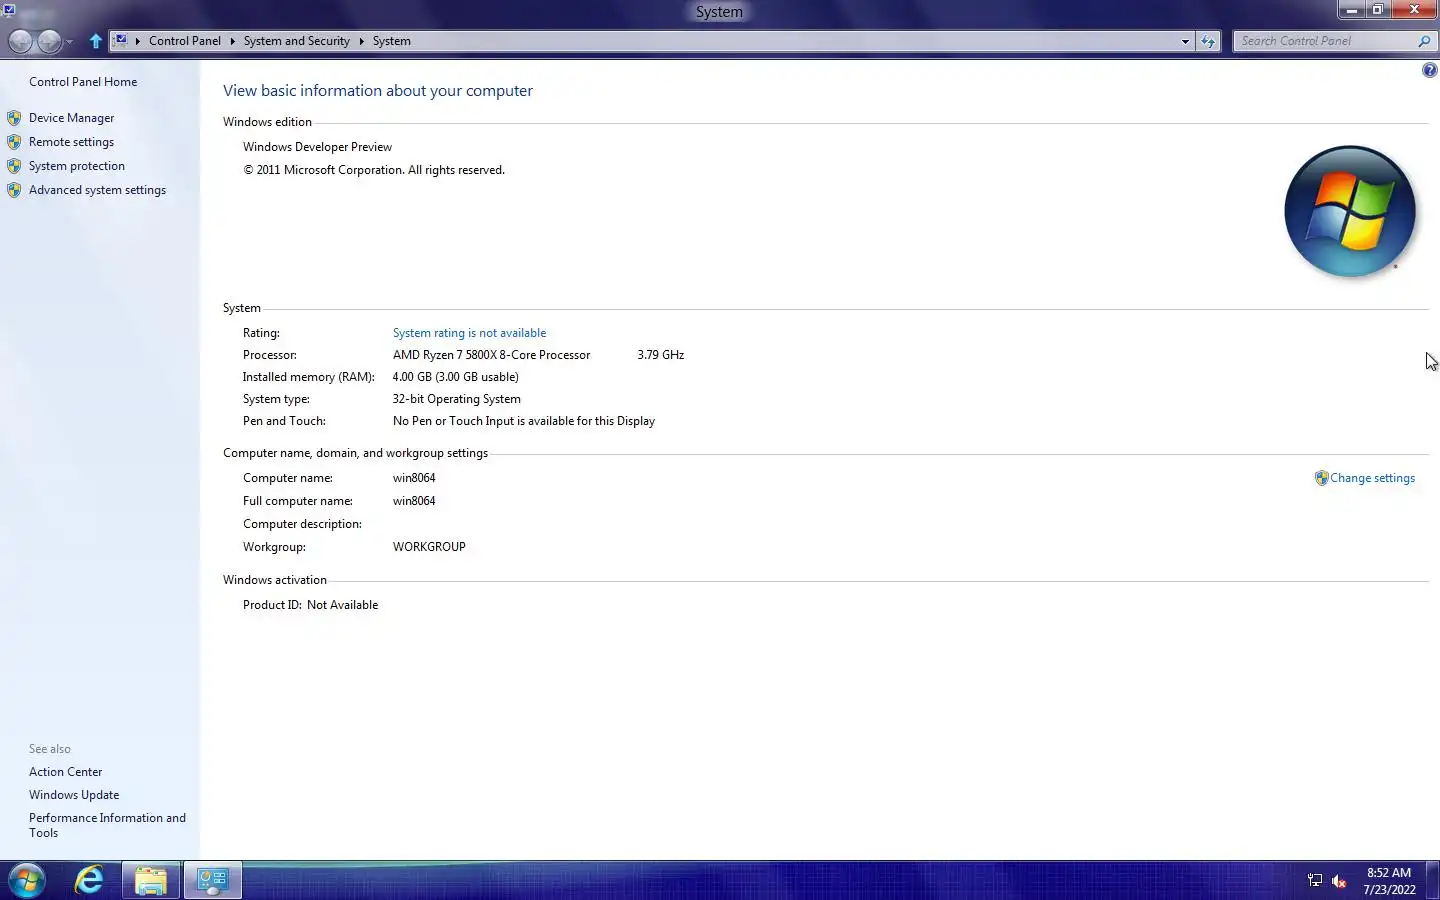Click the Windows logo image

click(1350, 211)
